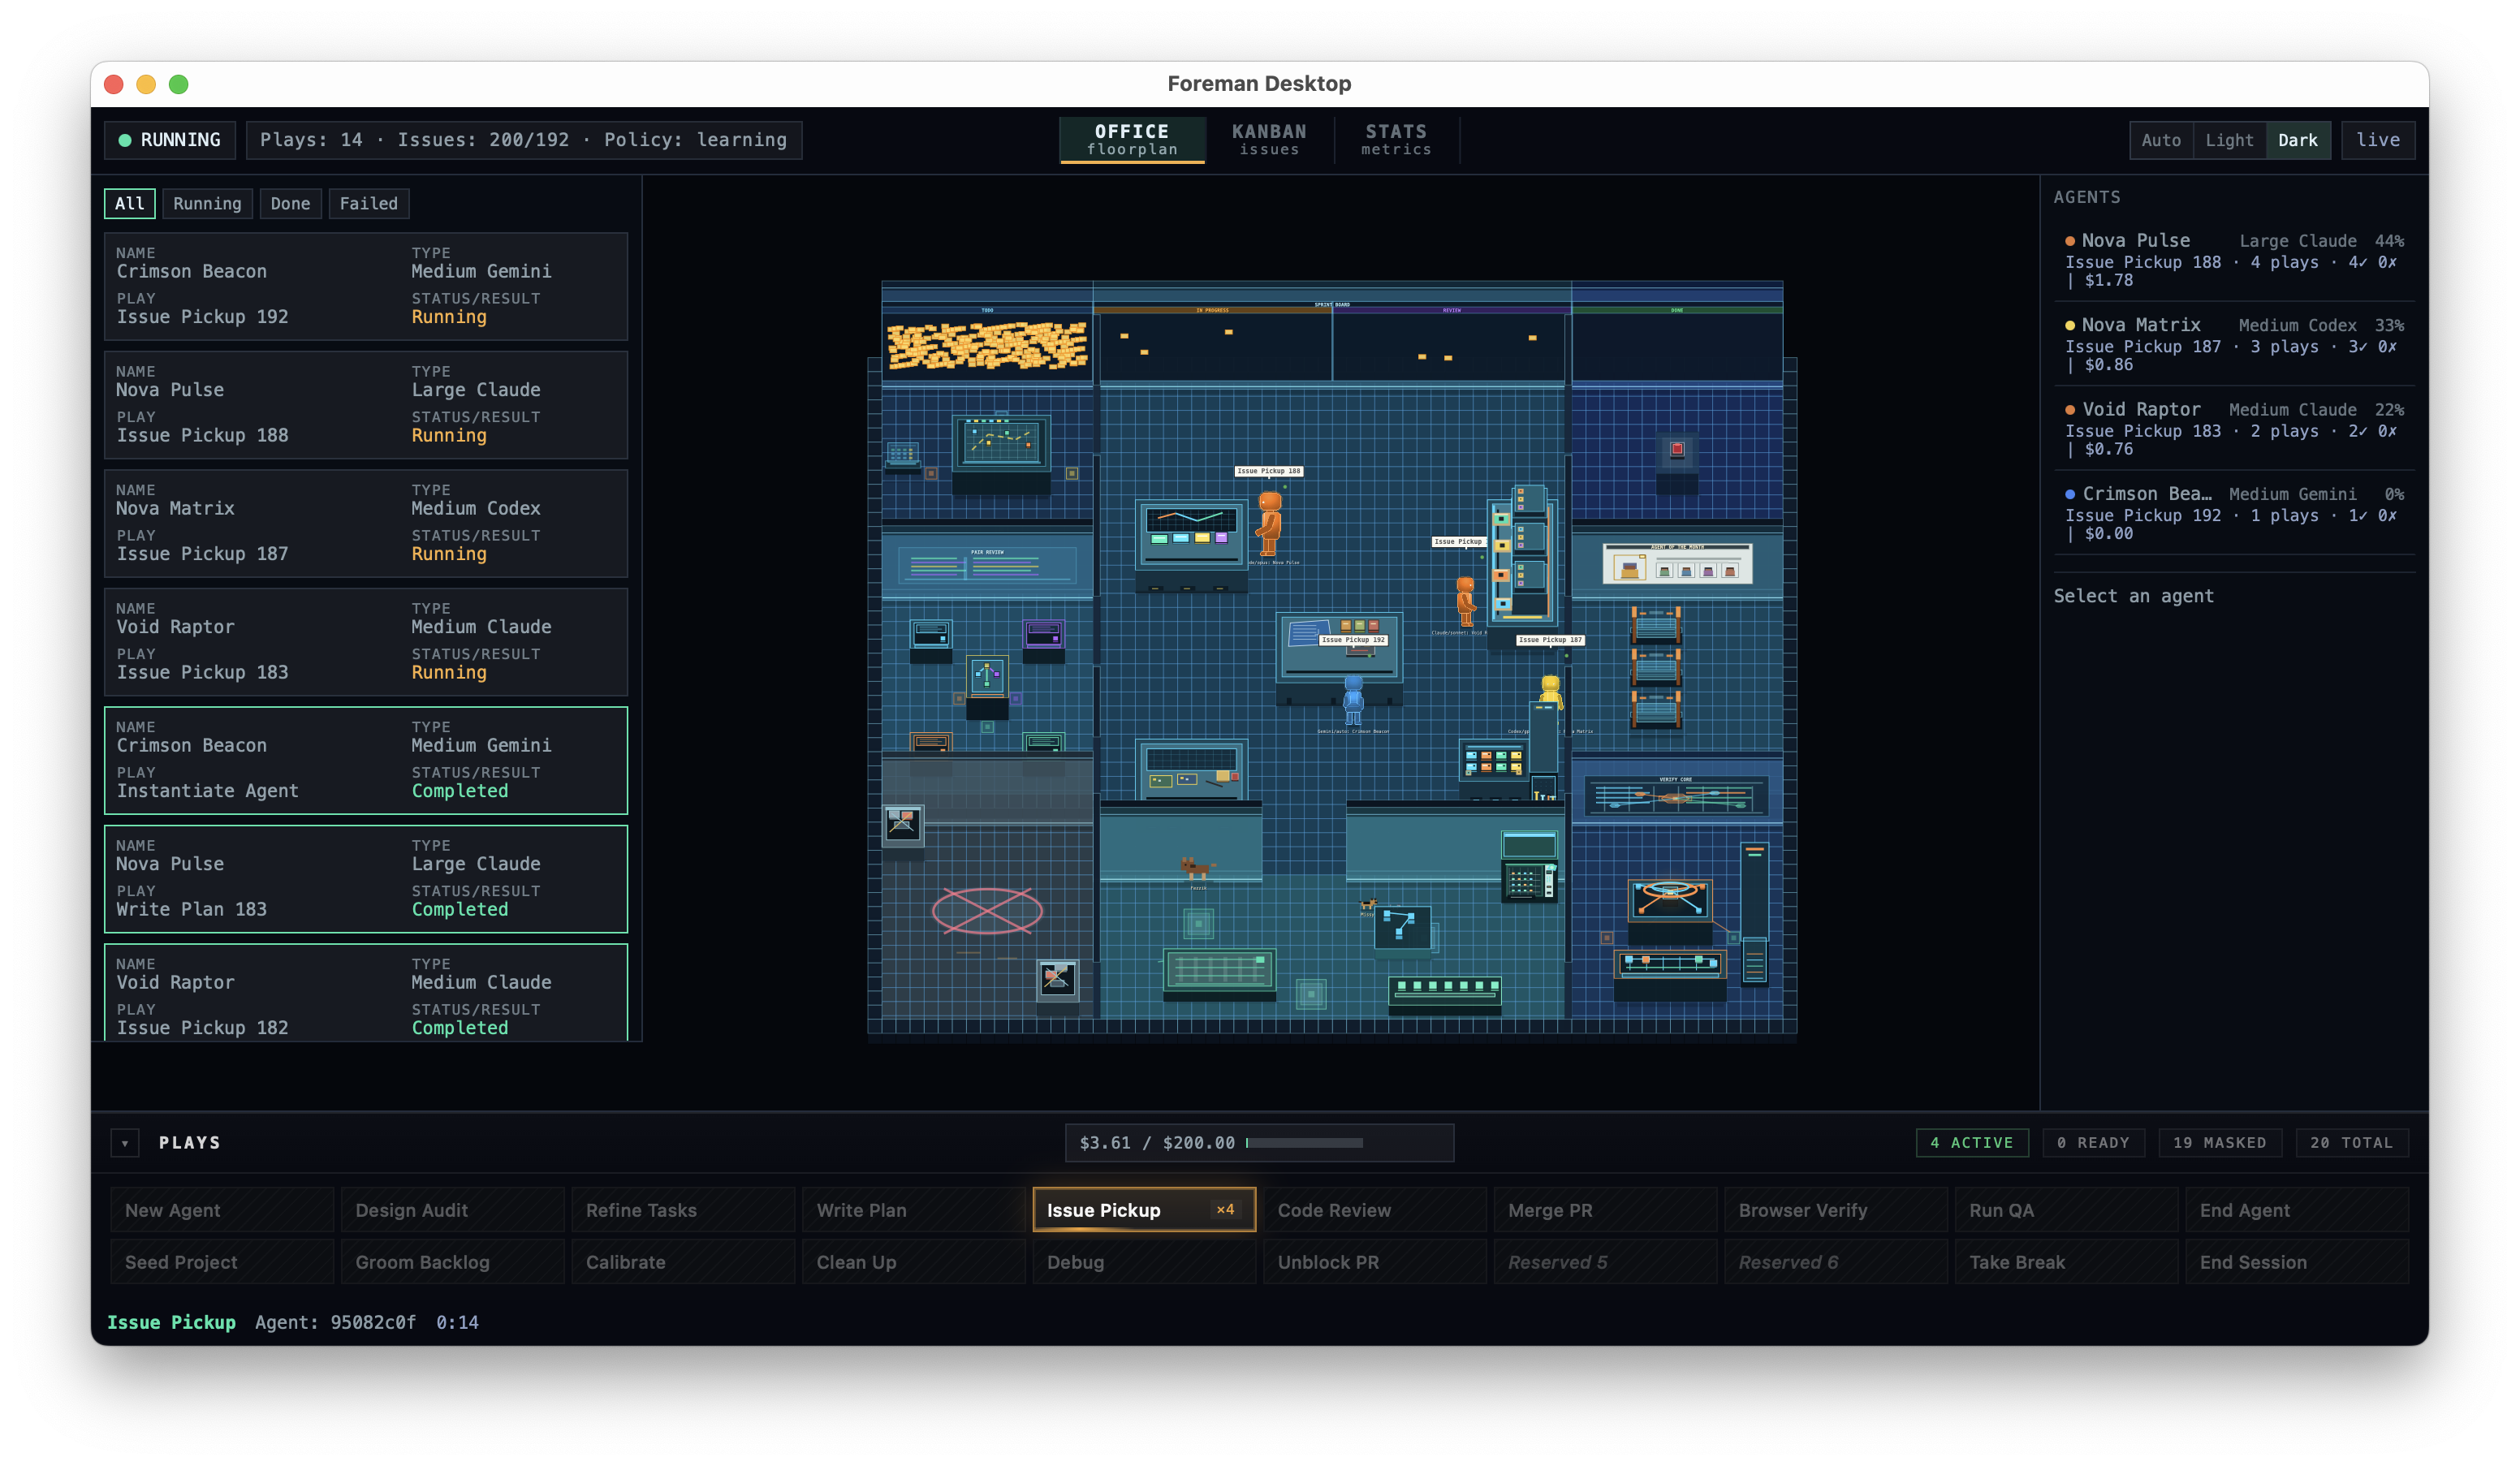Click the Code Review play button
Image resolution: width=2520 pixels, height=1466 pixels.
[x=1375, y=1209]
